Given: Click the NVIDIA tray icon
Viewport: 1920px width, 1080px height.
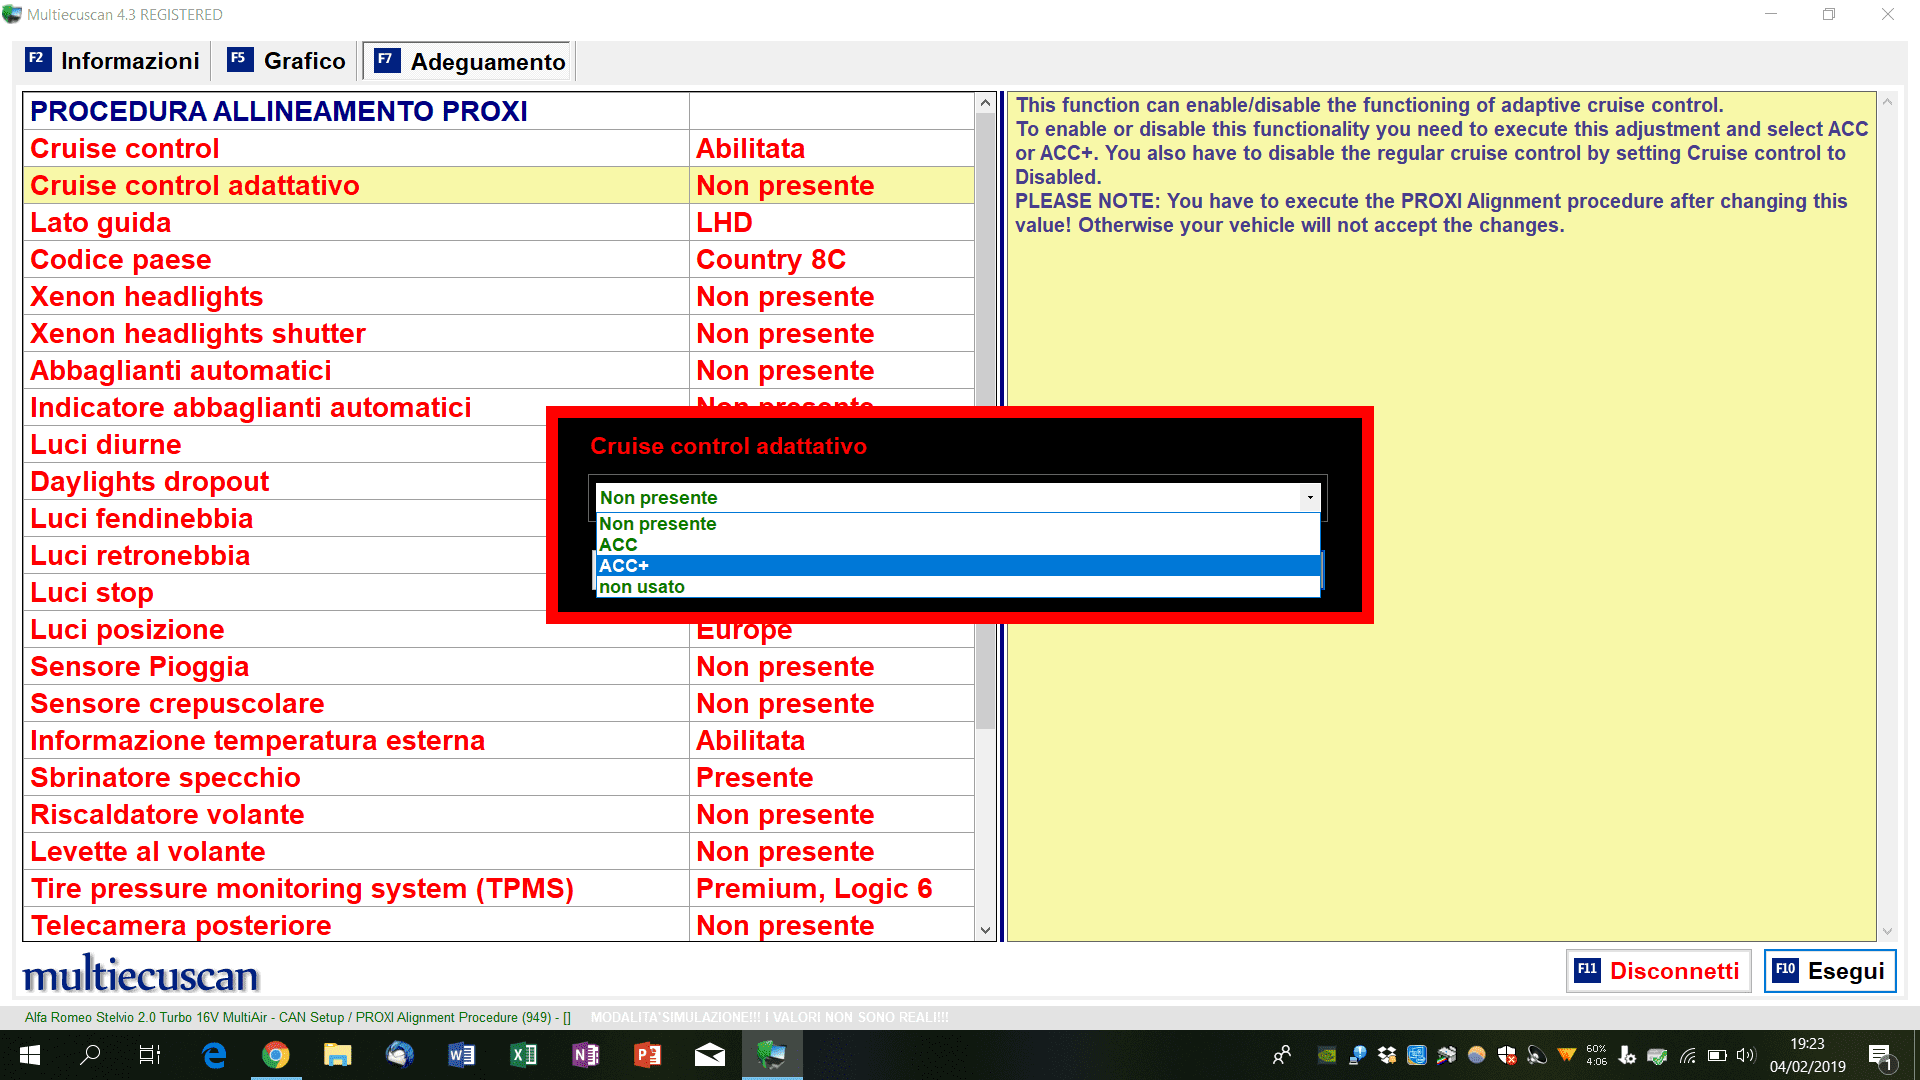Looking at the screenshot, I should point(1327,1055).
